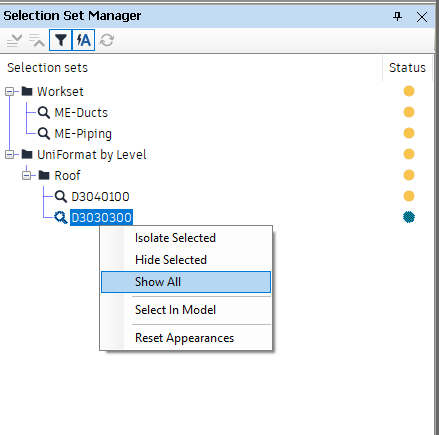Click the ME-Ducts status dot
The image size is (439, 435).
409,112
